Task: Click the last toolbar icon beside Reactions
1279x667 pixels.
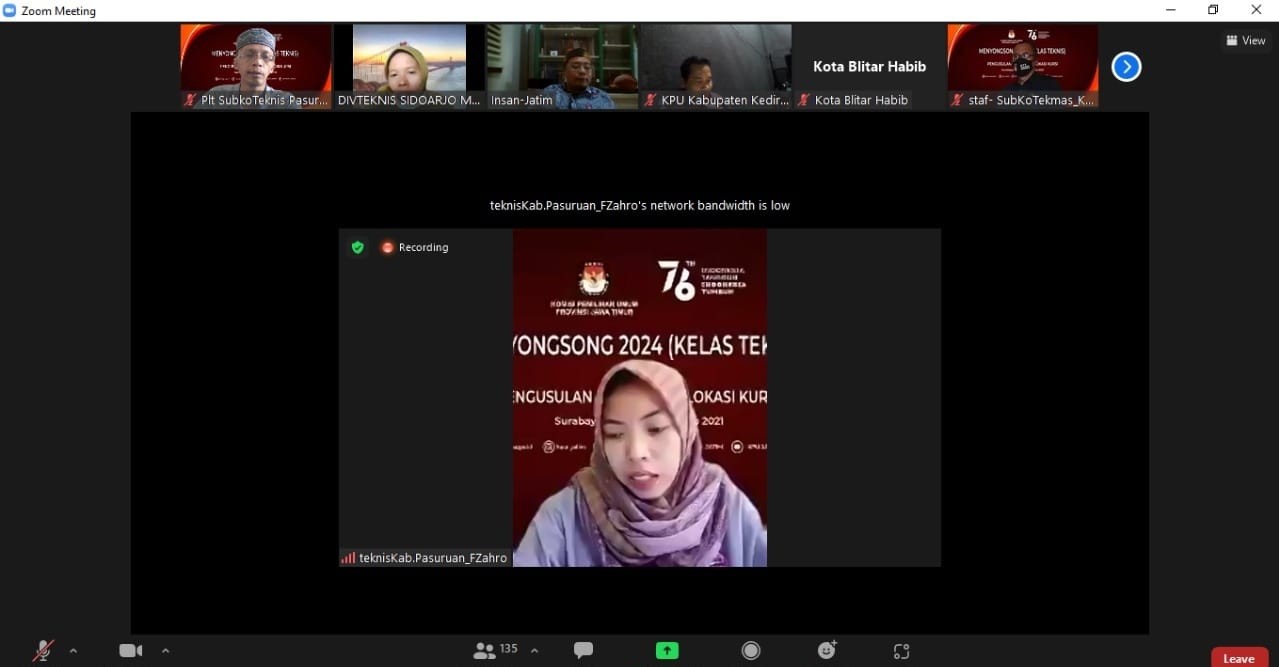Action: point(901,651)
